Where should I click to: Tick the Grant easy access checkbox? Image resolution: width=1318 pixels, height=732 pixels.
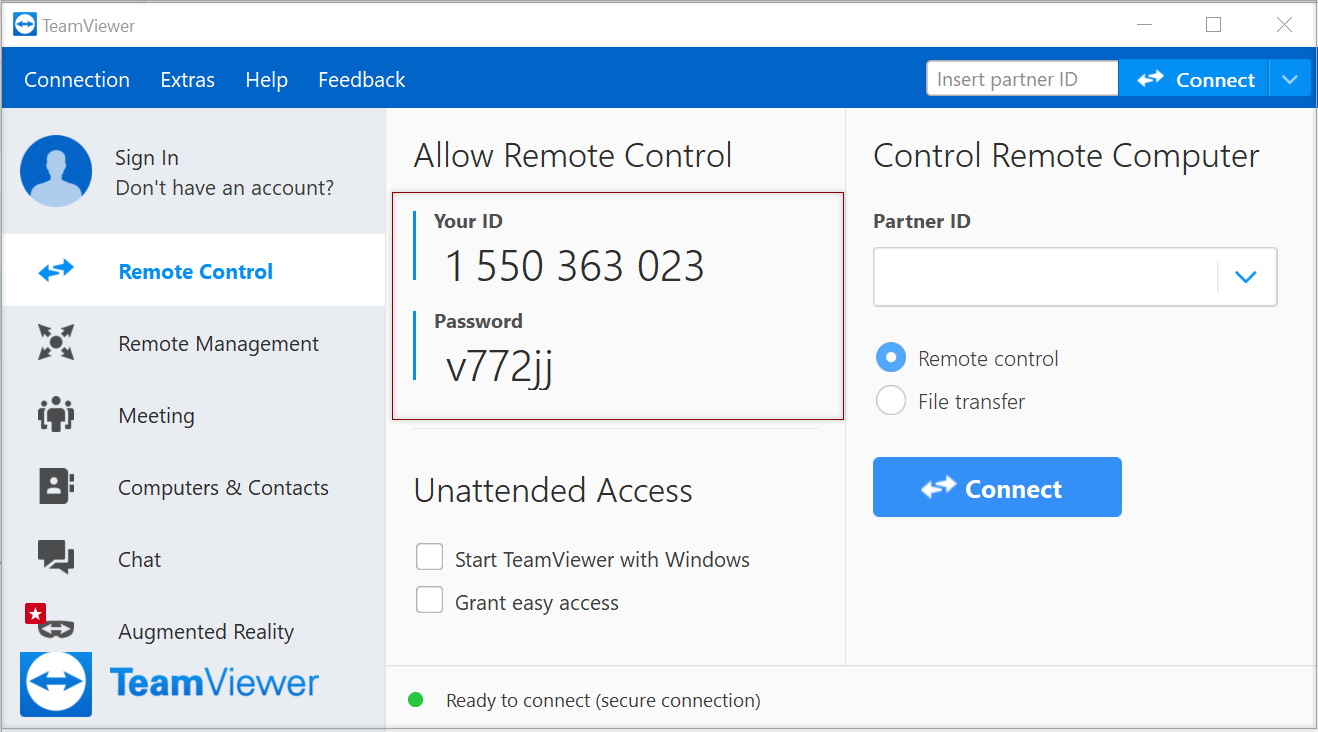point(429,600)
